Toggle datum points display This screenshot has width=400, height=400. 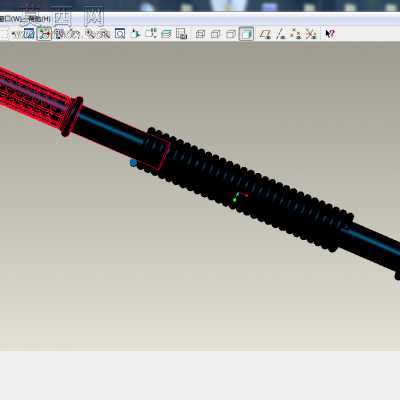click(295, 34)
